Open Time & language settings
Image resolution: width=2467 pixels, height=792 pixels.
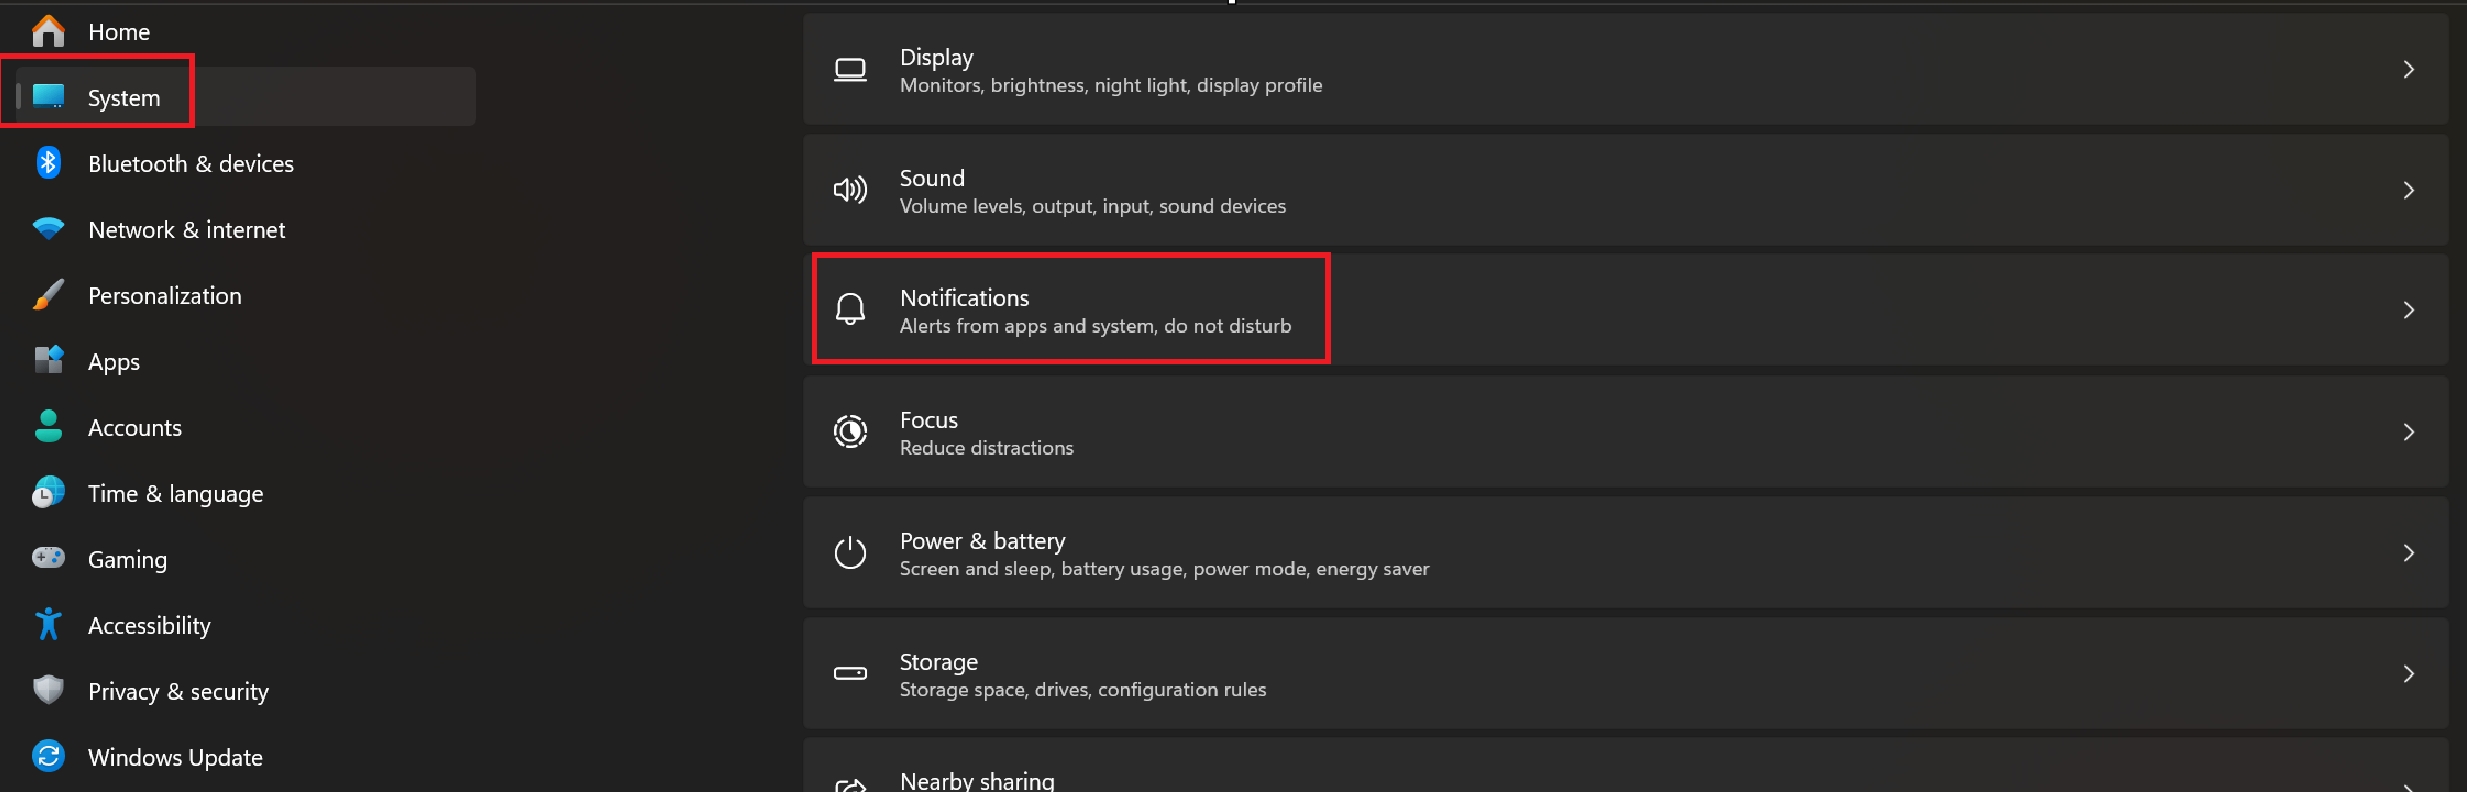click(x=175, y=494)
